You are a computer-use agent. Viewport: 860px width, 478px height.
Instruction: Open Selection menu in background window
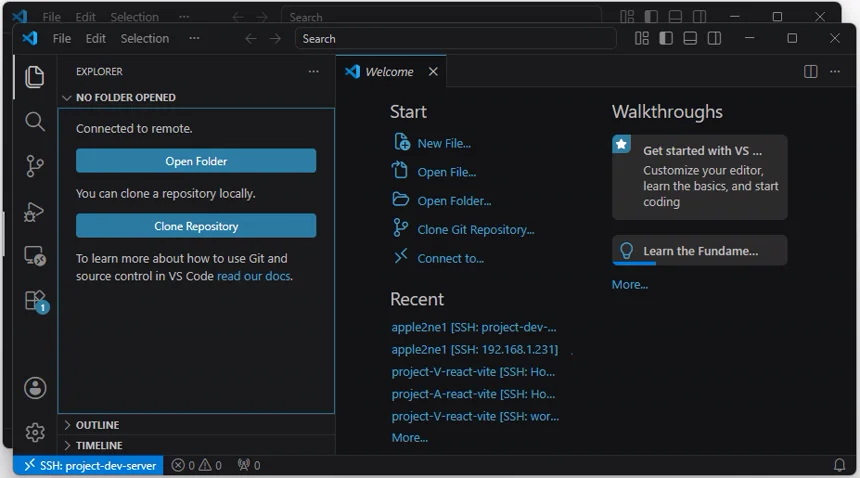pos(134,16)
